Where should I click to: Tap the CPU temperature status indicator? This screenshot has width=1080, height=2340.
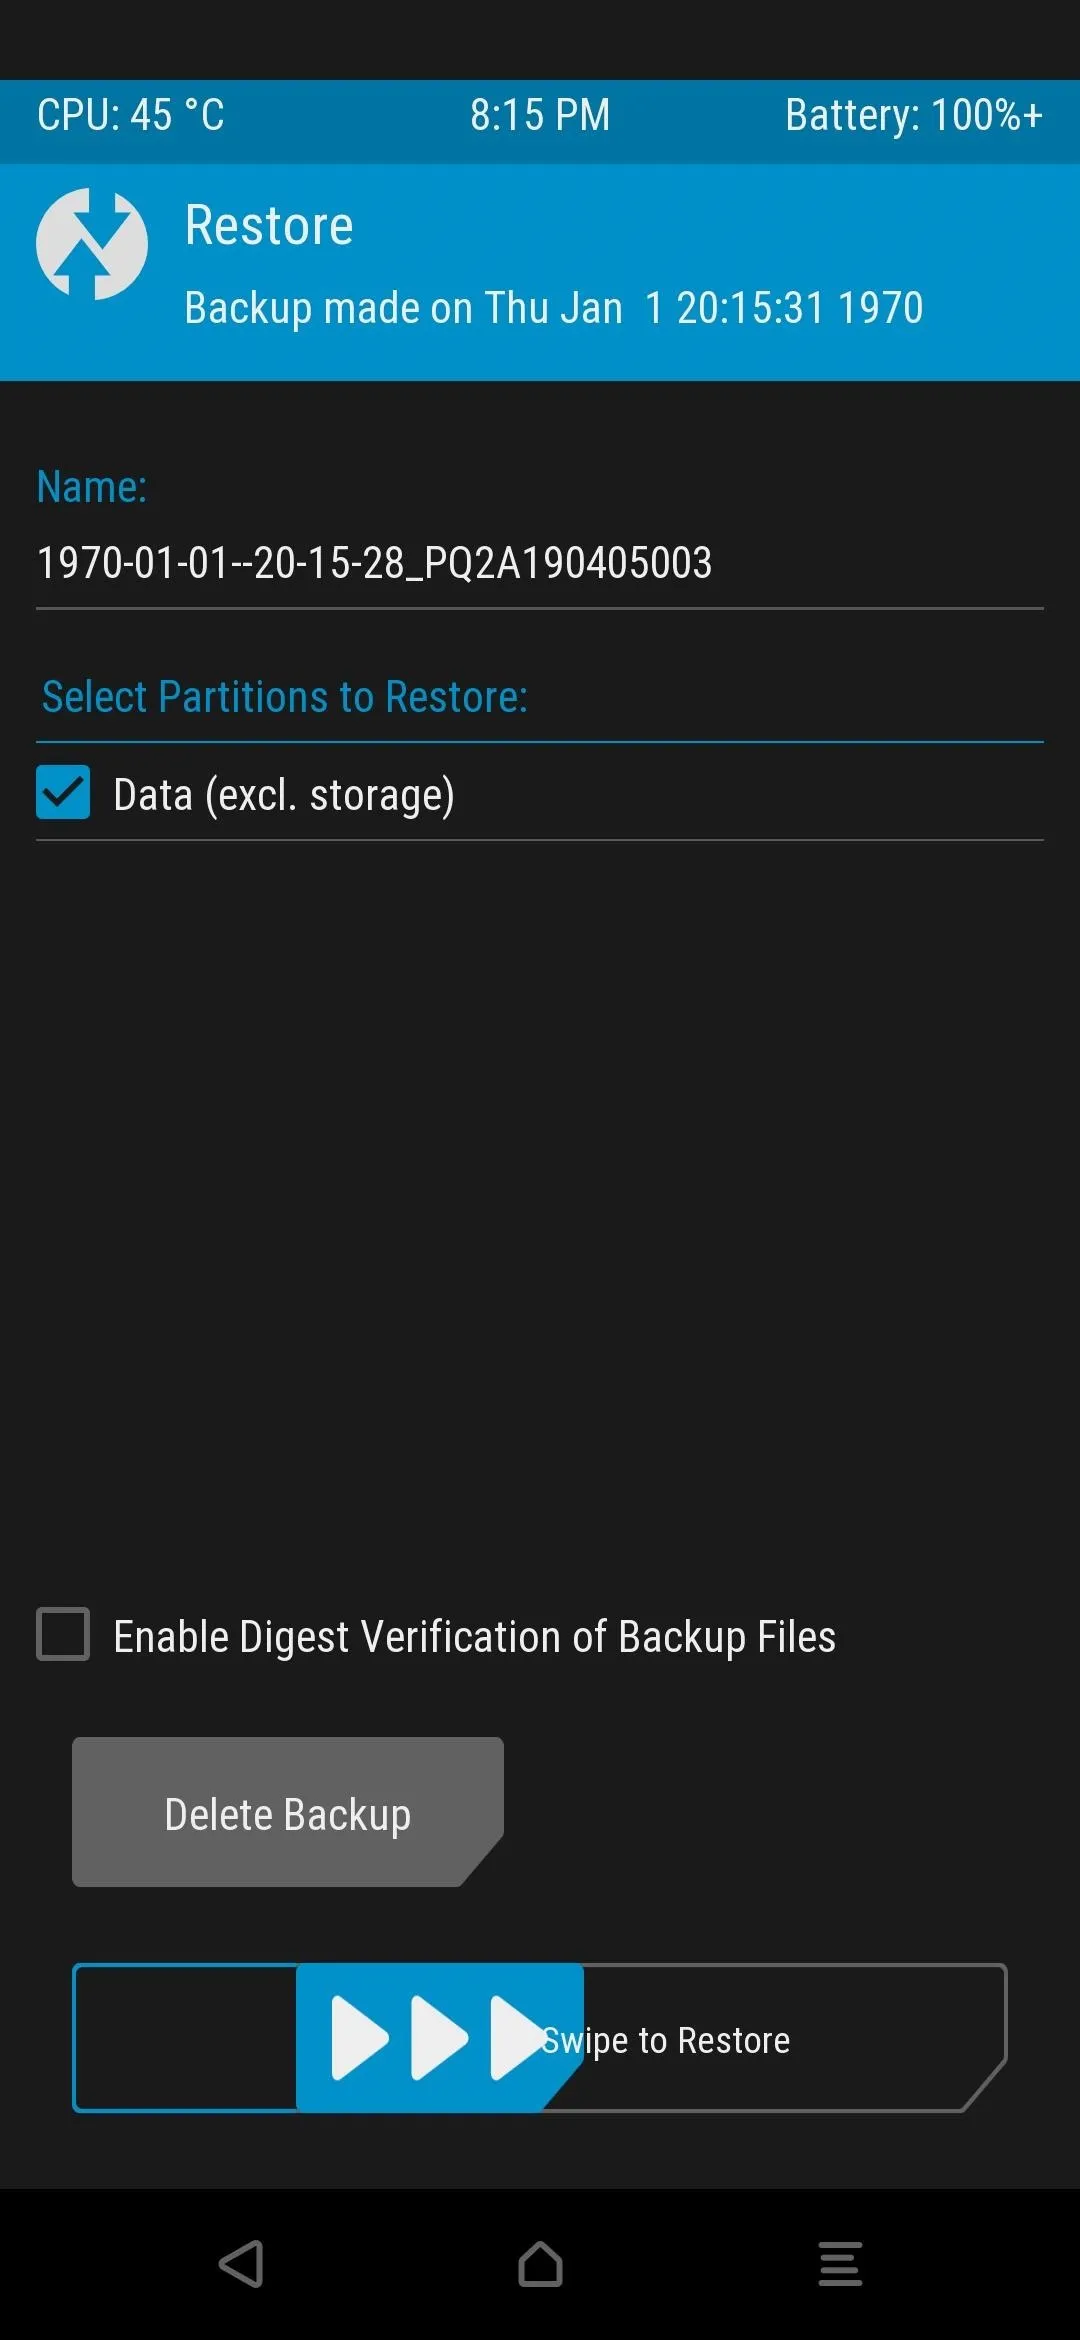pyautogui.click(x=131, y=115)
